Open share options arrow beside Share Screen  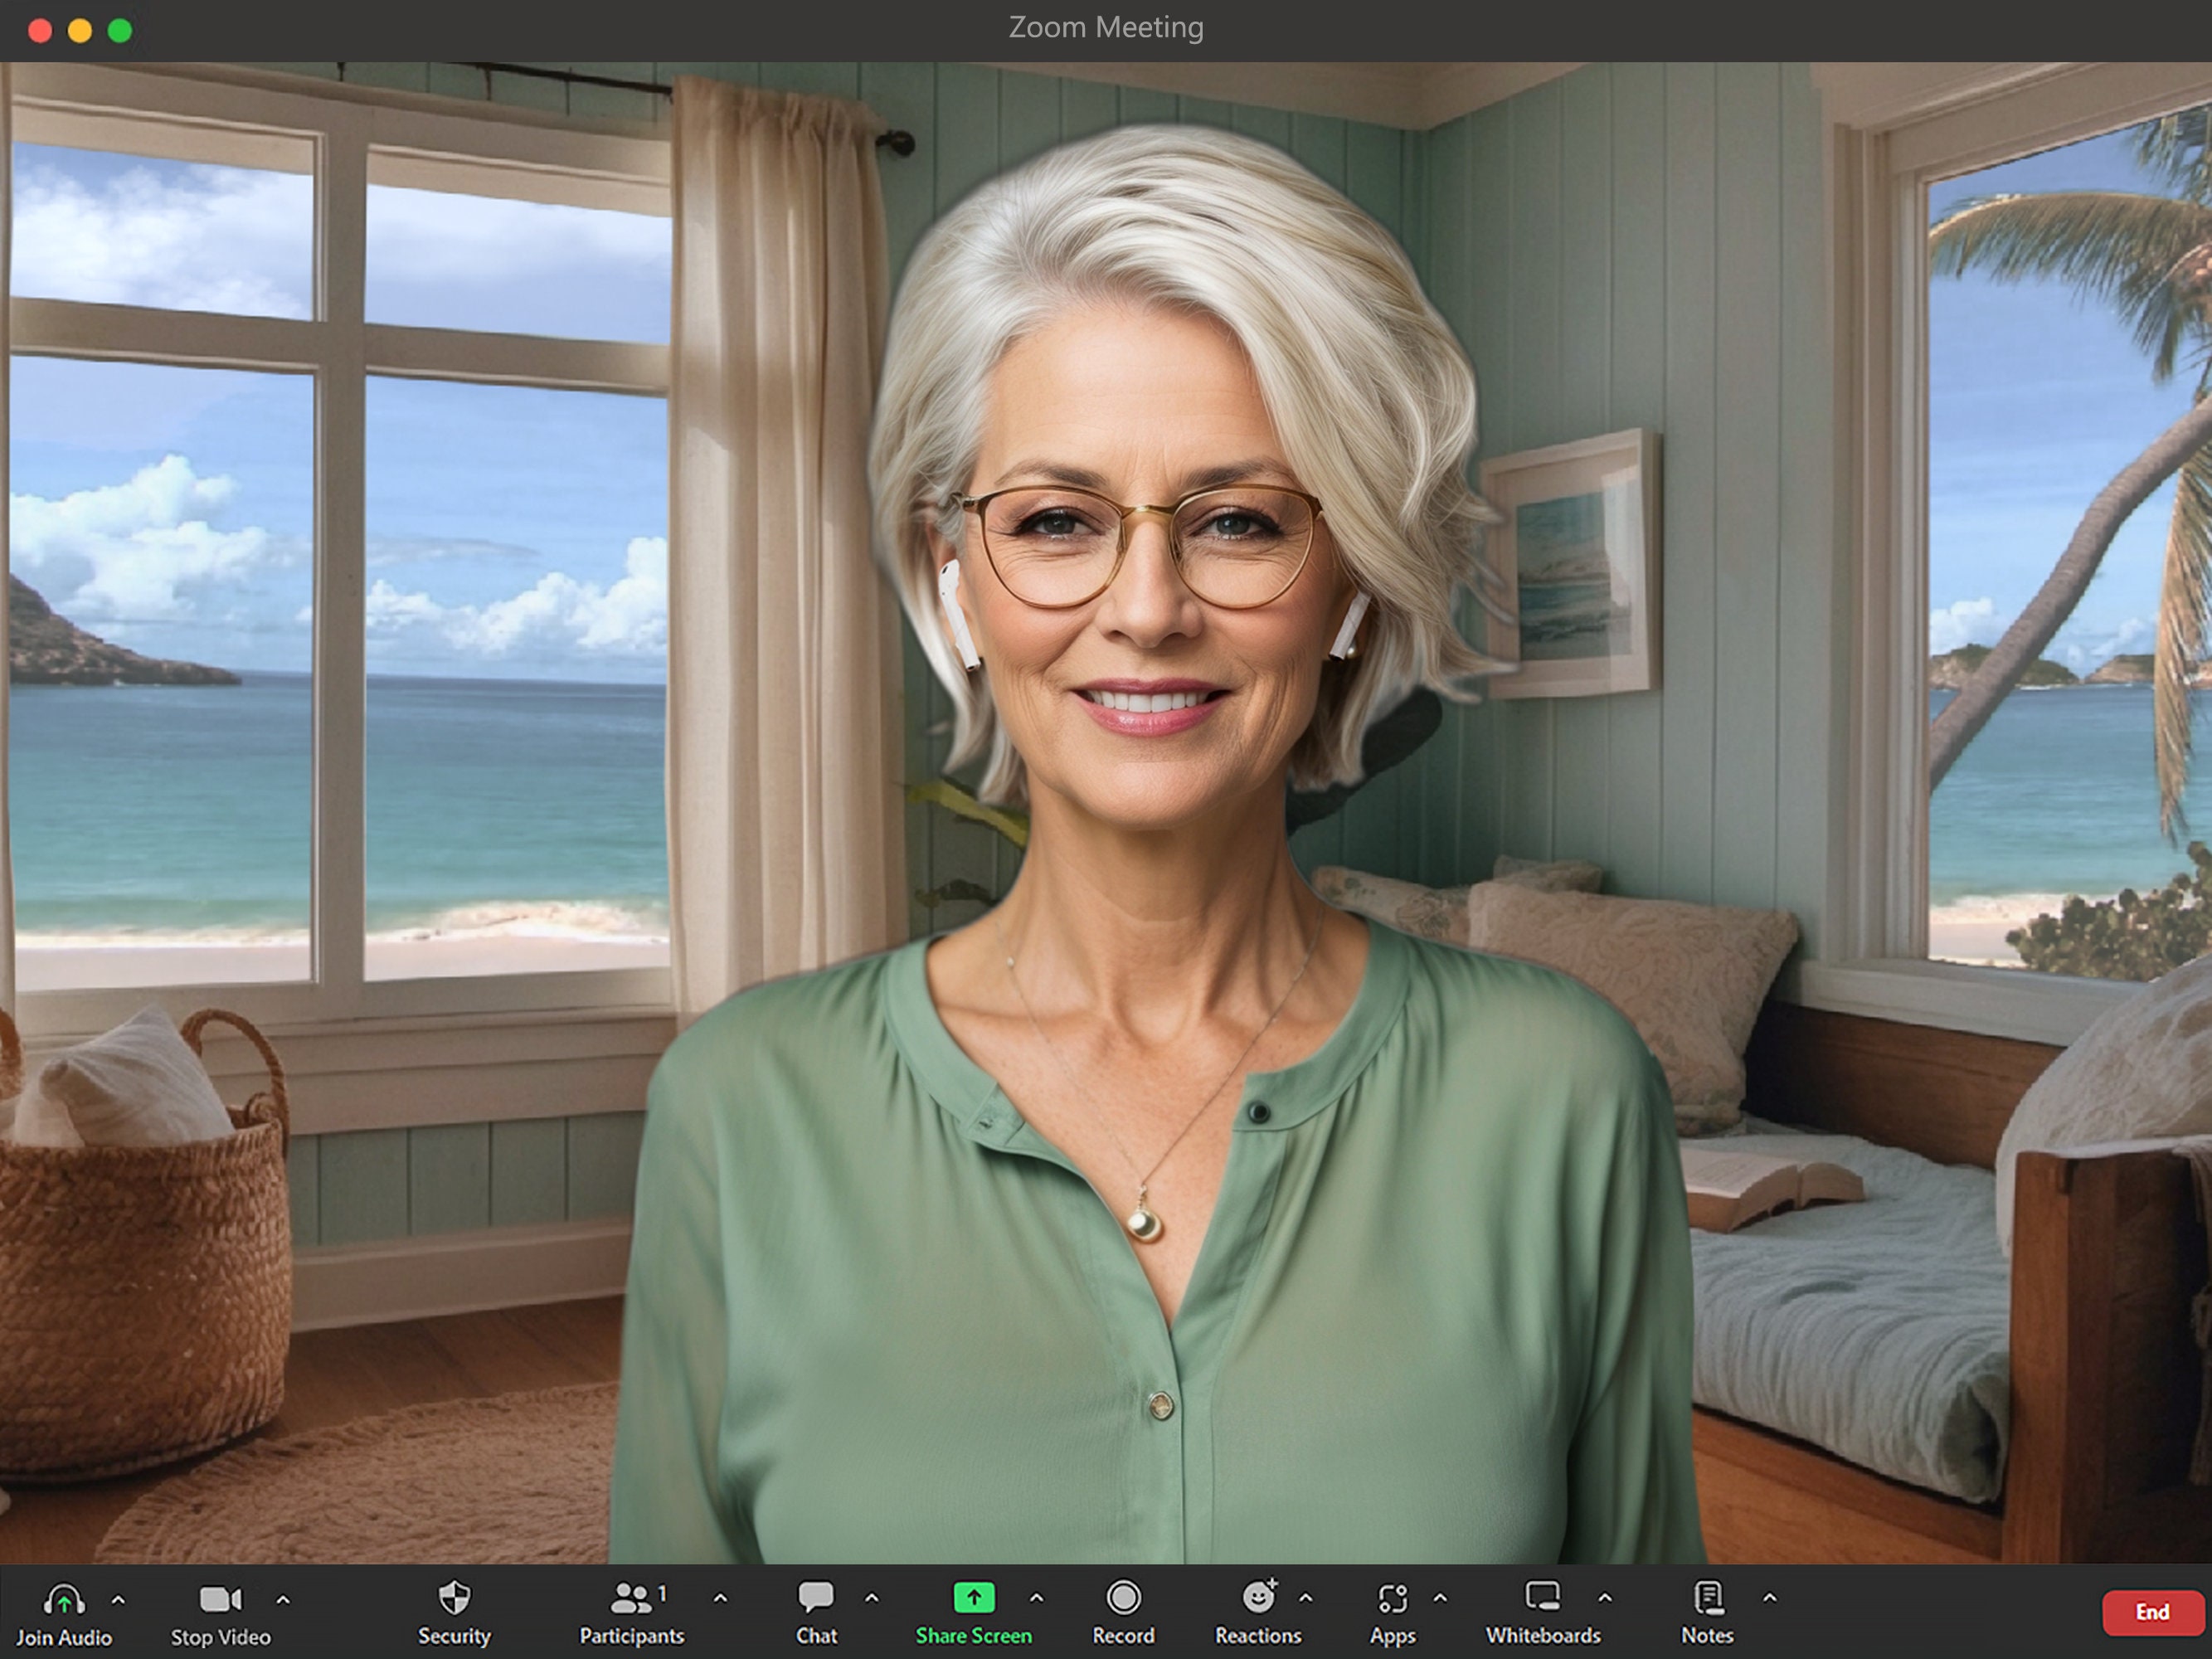point(1036,1598)
